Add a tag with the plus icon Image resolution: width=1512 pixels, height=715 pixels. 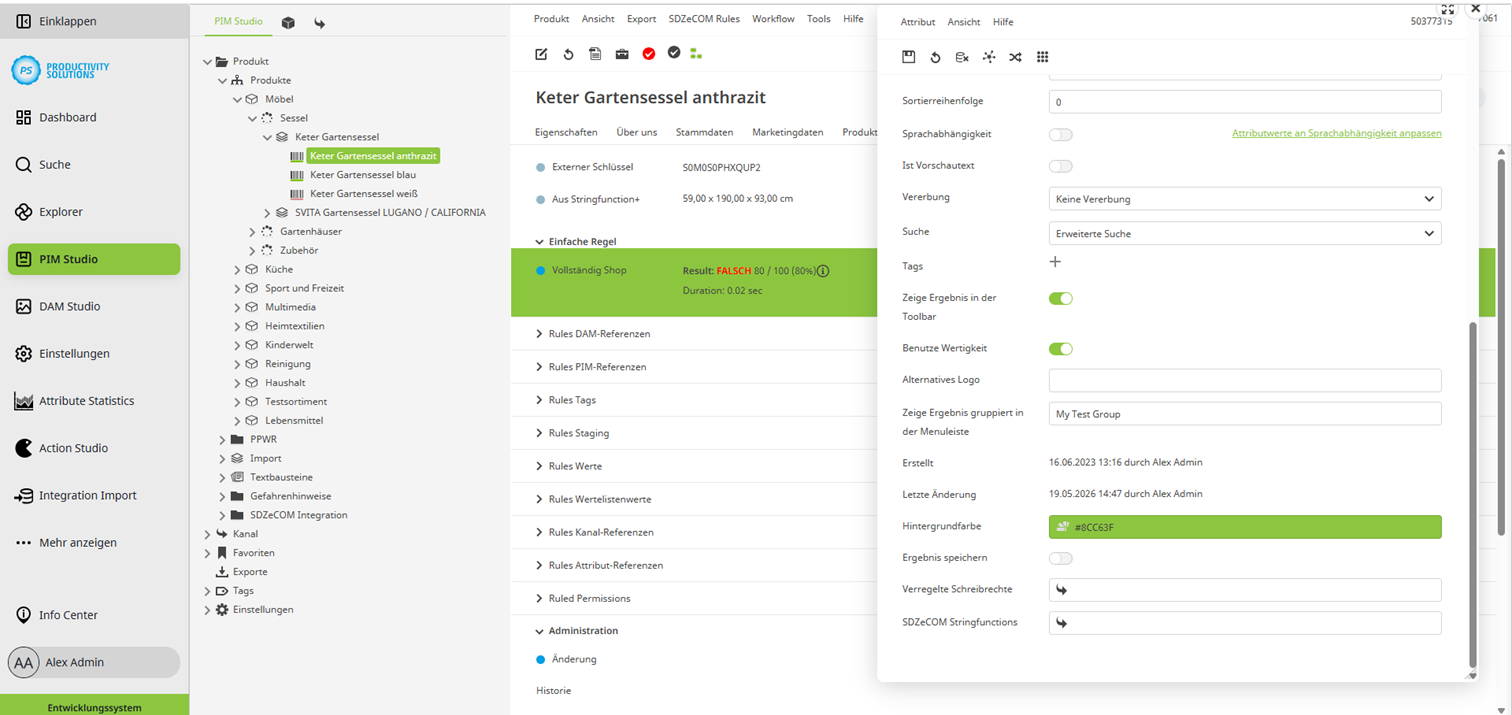(1055, 262)
